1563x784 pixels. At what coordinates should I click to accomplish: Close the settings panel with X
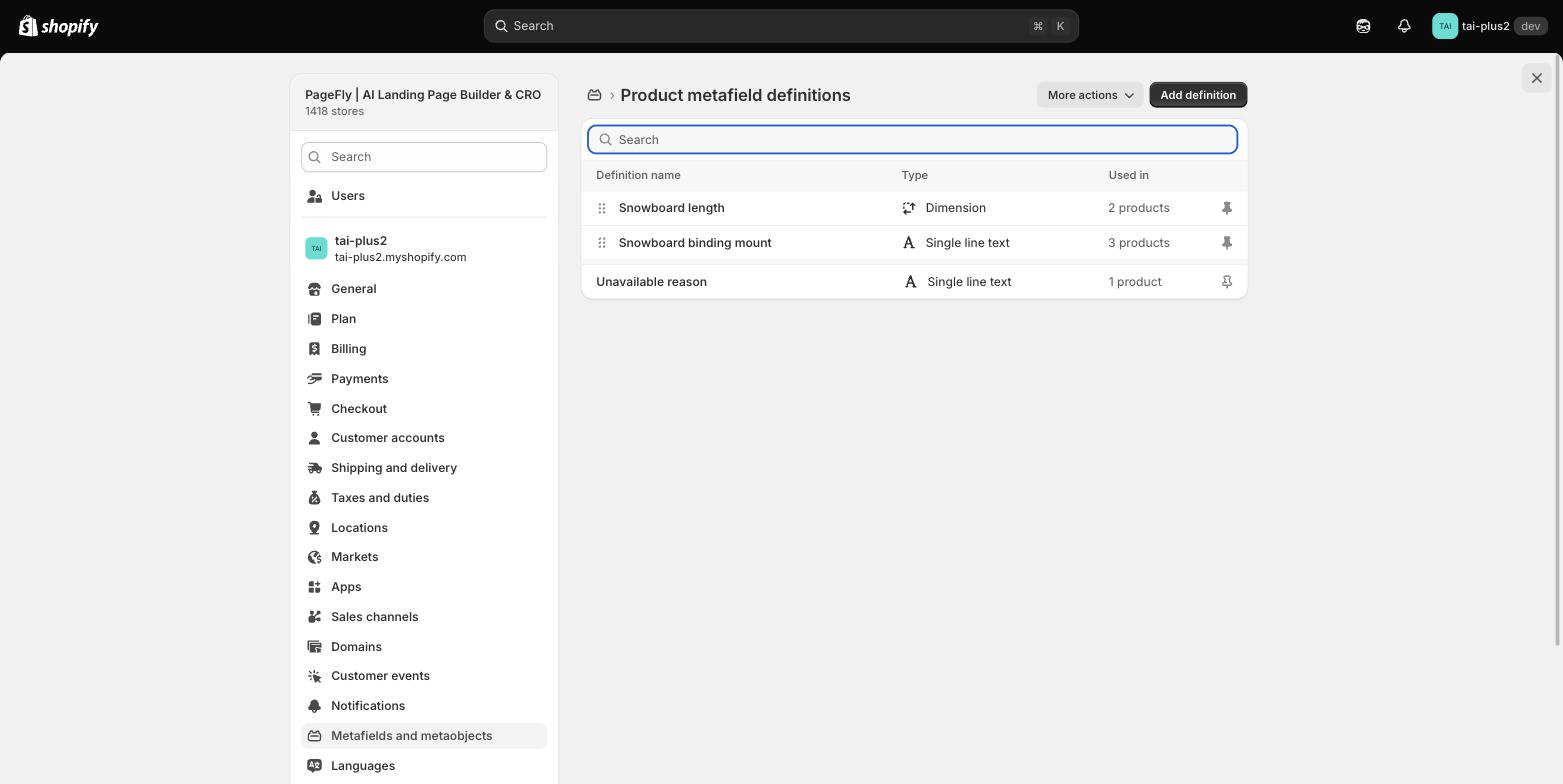pos(1537,78)
